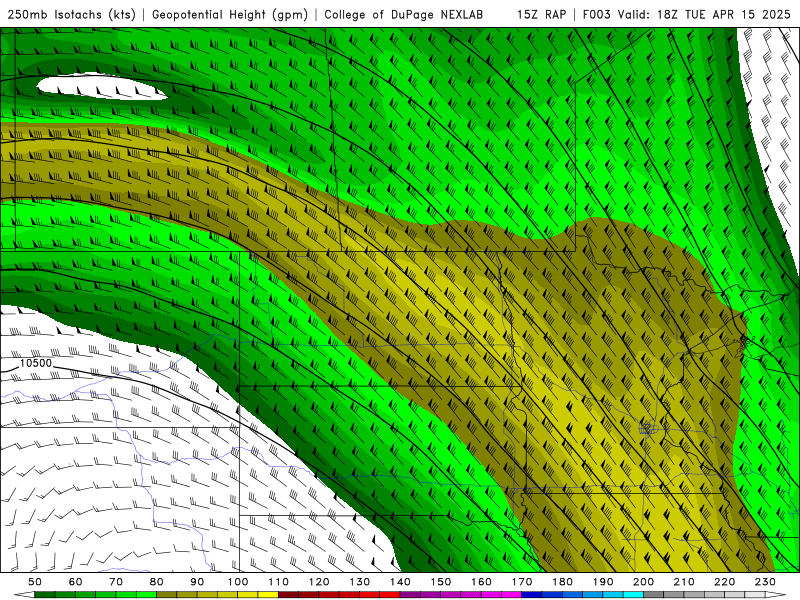Click the 70 label on the color bar

pos(116,582)
